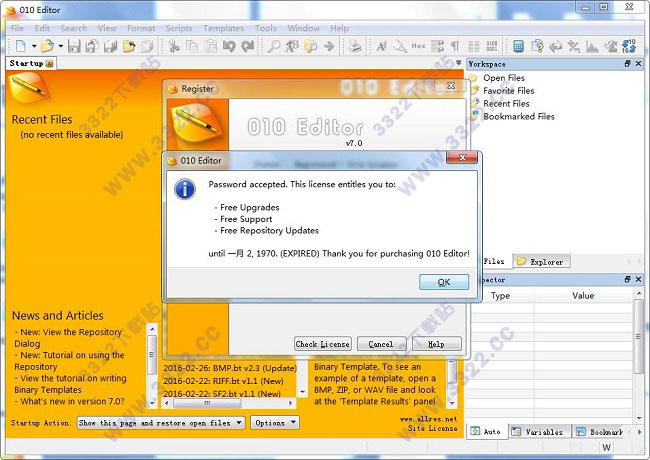
Task: Open 'Tutorial on using the Repository' link
Action: pyautogui.click(x=69, y=361)
